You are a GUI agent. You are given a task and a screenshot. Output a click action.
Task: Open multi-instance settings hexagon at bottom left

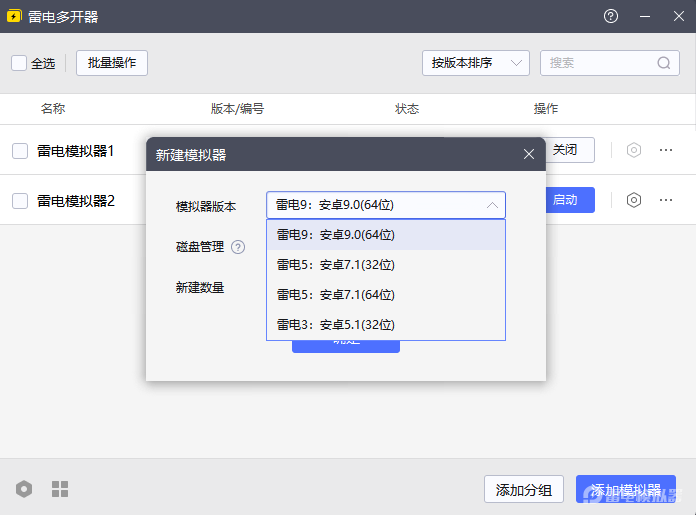(x=24, y=489)
